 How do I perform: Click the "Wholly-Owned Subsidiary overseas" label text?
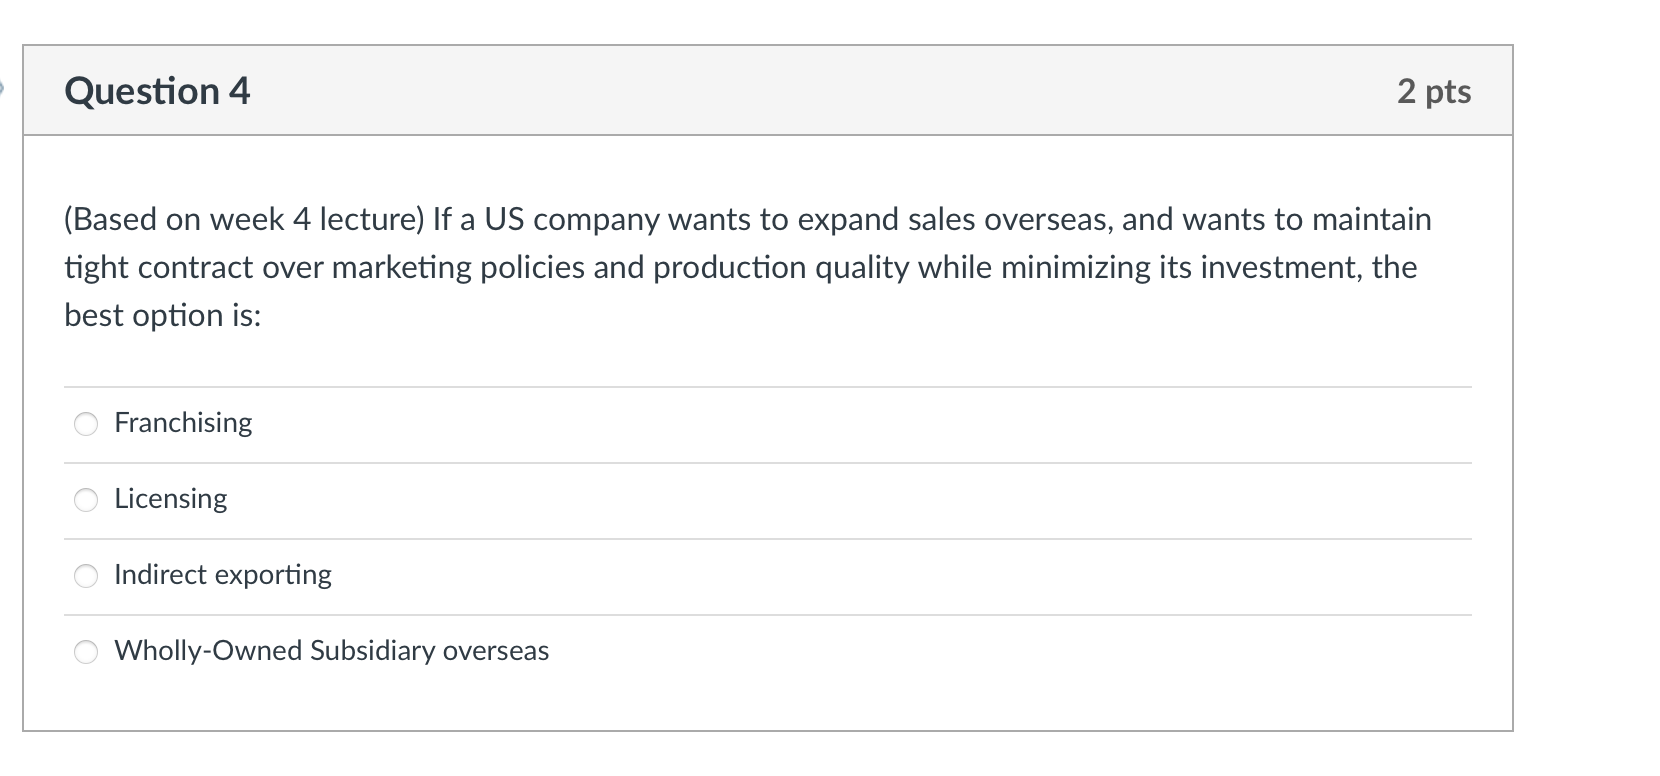[331, 651]
